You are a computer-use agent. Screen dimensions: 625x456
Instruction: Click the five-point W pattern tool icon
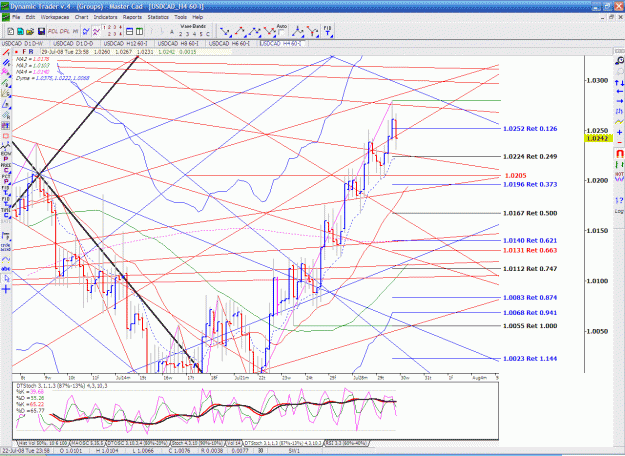pos(270,31)
